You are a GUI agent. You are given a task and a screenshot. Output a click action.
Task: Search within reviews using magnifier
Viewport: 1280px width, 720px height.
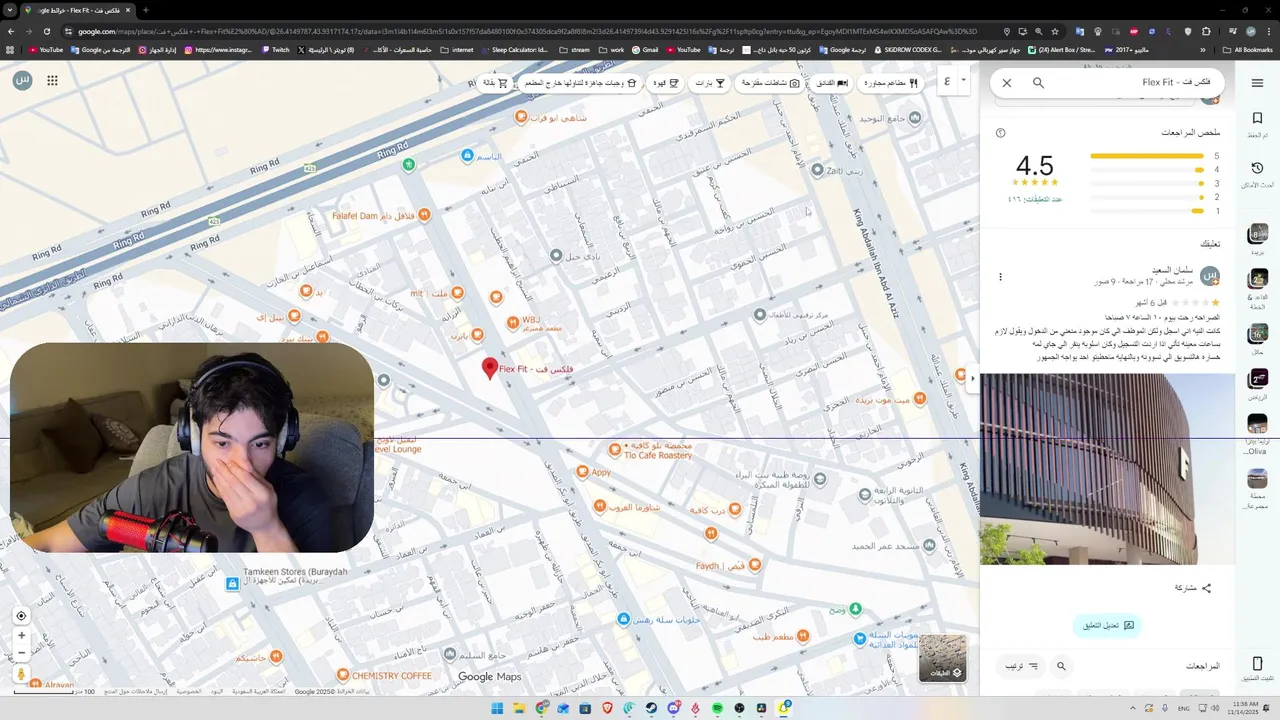pos(1062,666)
